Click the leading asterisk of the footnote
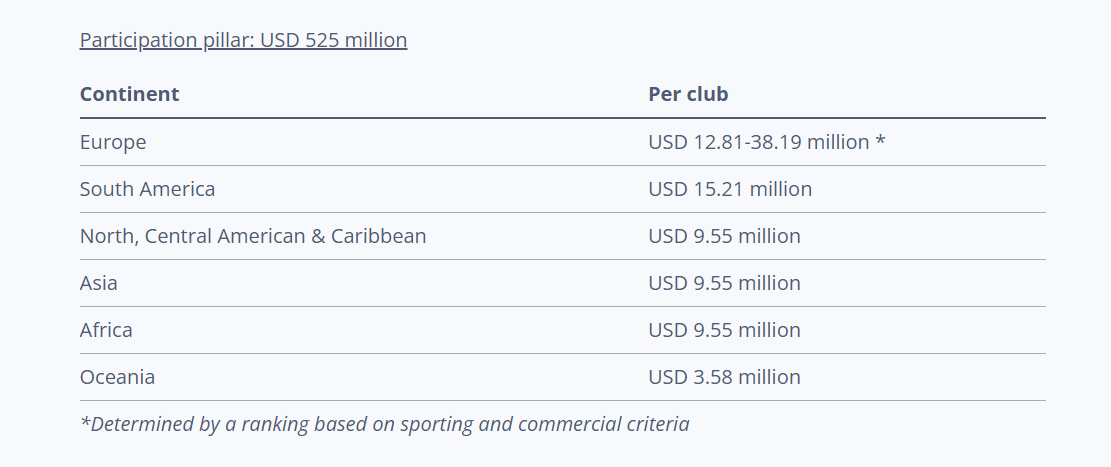 pos(84,421)
